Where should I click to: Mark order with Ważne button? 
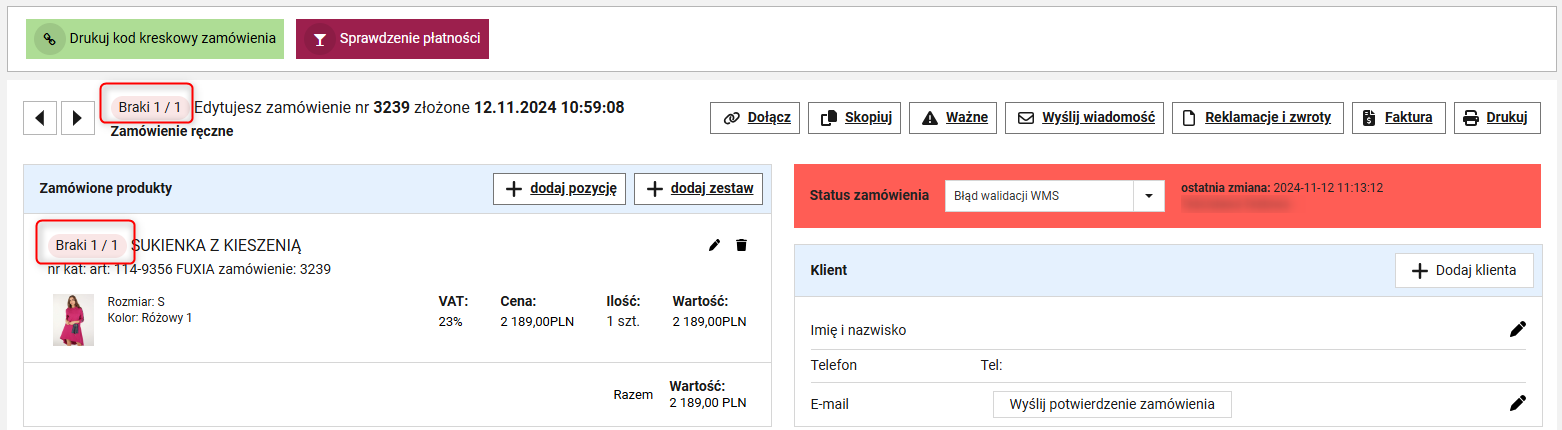(x=954, y=117)
